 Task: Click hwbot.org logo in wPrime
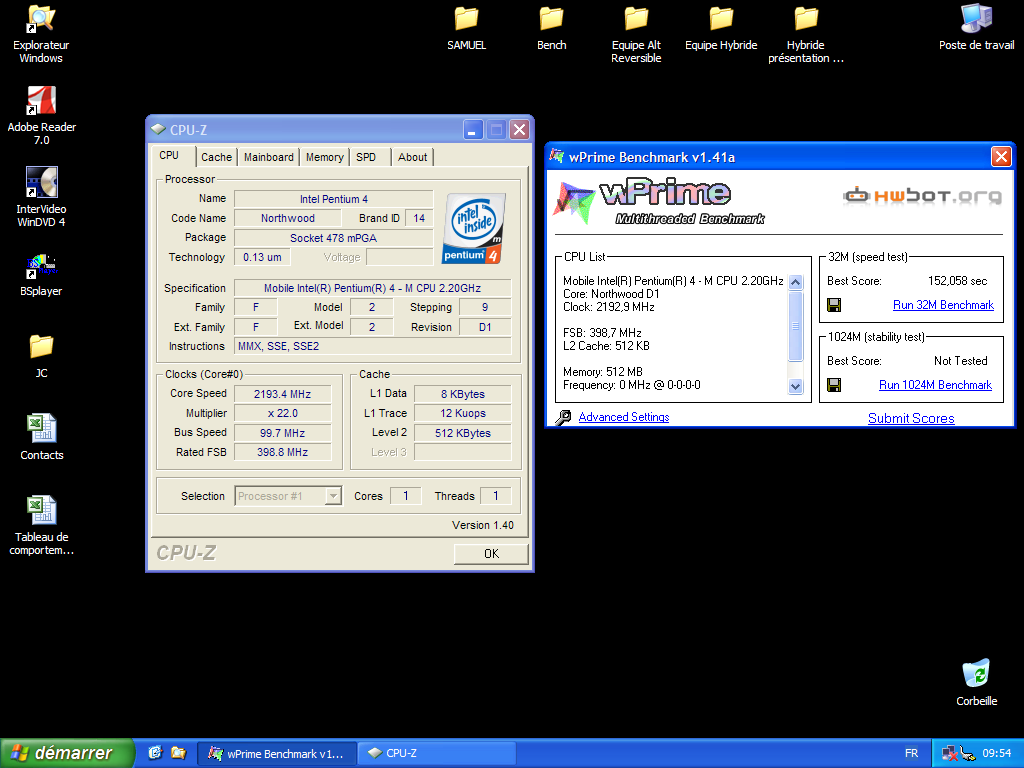tap(922, 195)
